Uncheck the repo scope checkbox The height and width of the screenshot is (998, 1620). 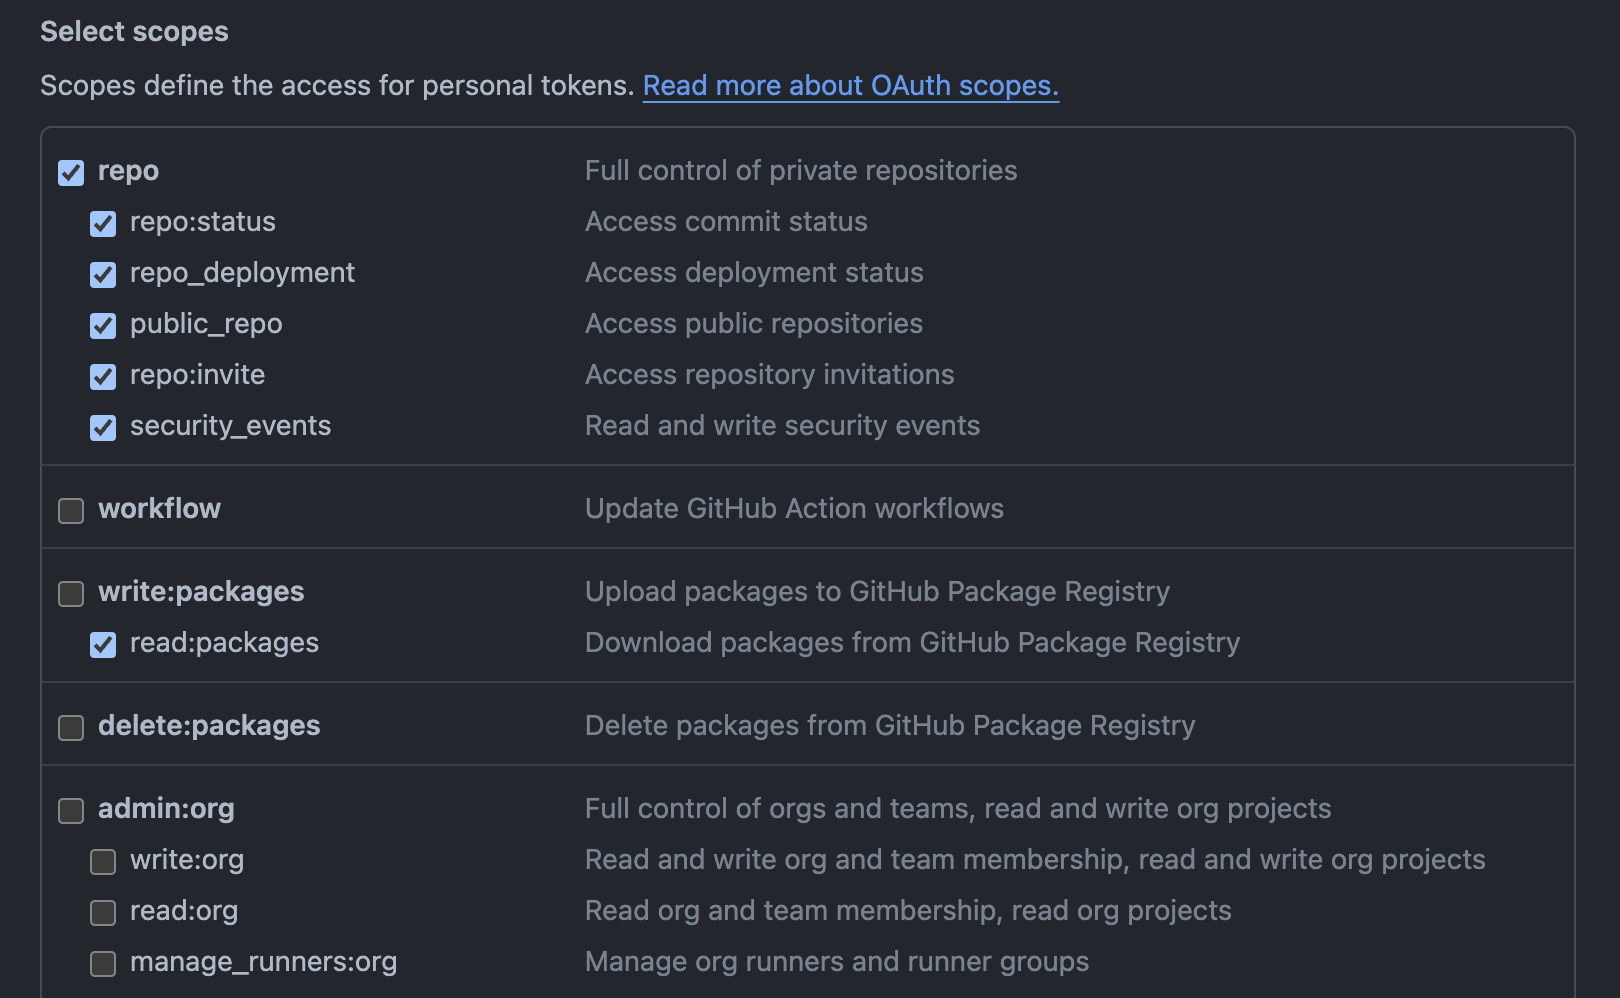[x=71, y=173]
